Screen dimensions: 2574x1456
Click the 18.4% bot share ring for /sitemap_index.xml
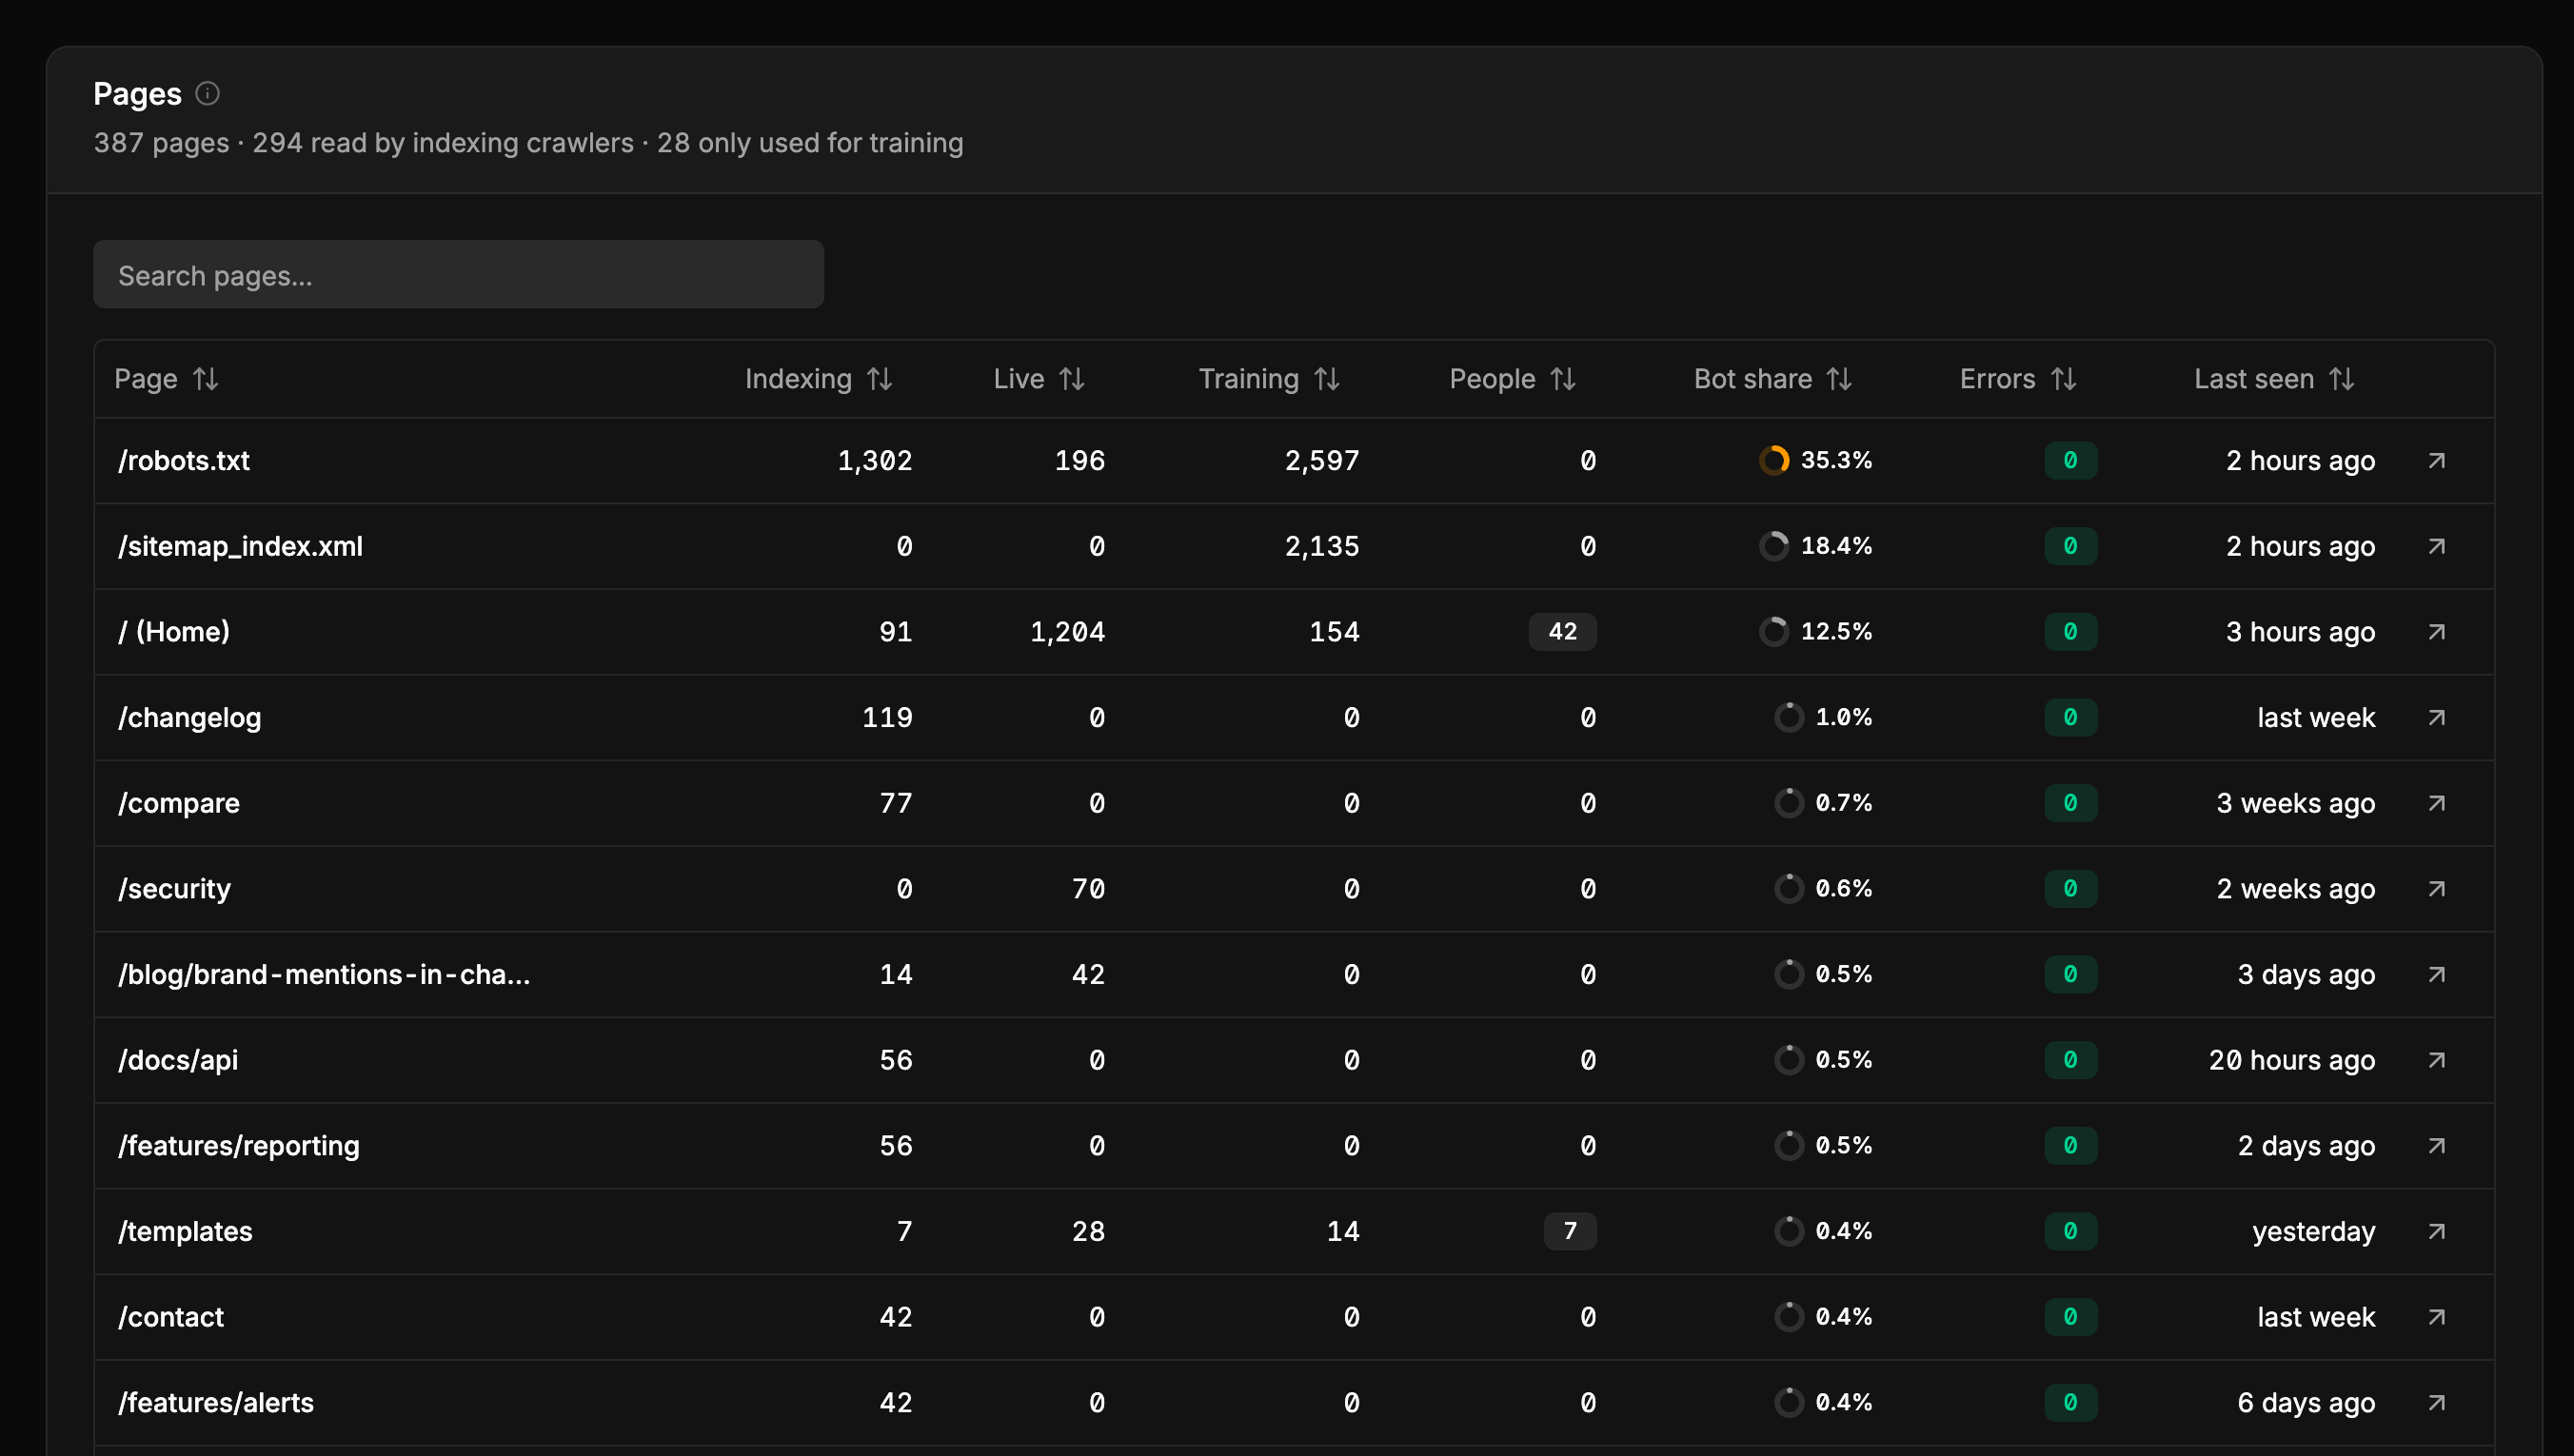(x=1774, y=546)
